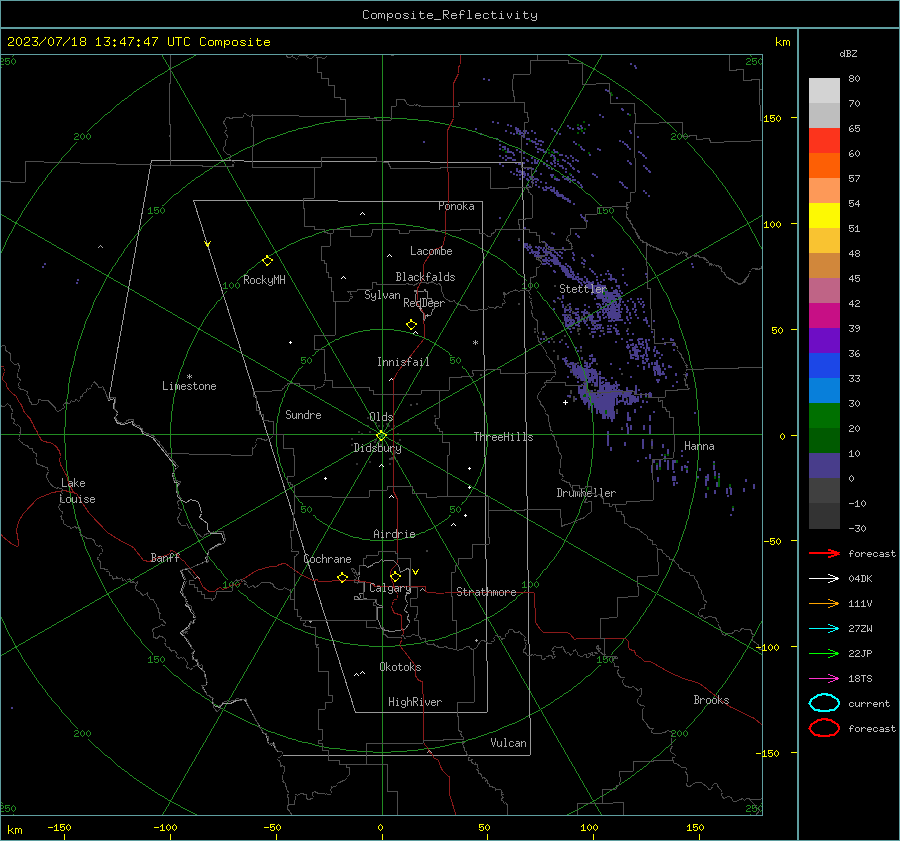Click the cyan 'current' ellipse in legend
The height and width of the screenshot is (841, 900).
pos(824,703)
